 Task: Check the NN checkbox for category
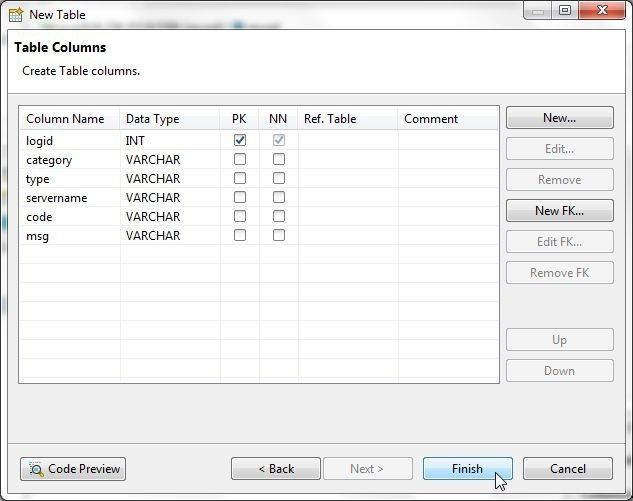tap(279, 159)
